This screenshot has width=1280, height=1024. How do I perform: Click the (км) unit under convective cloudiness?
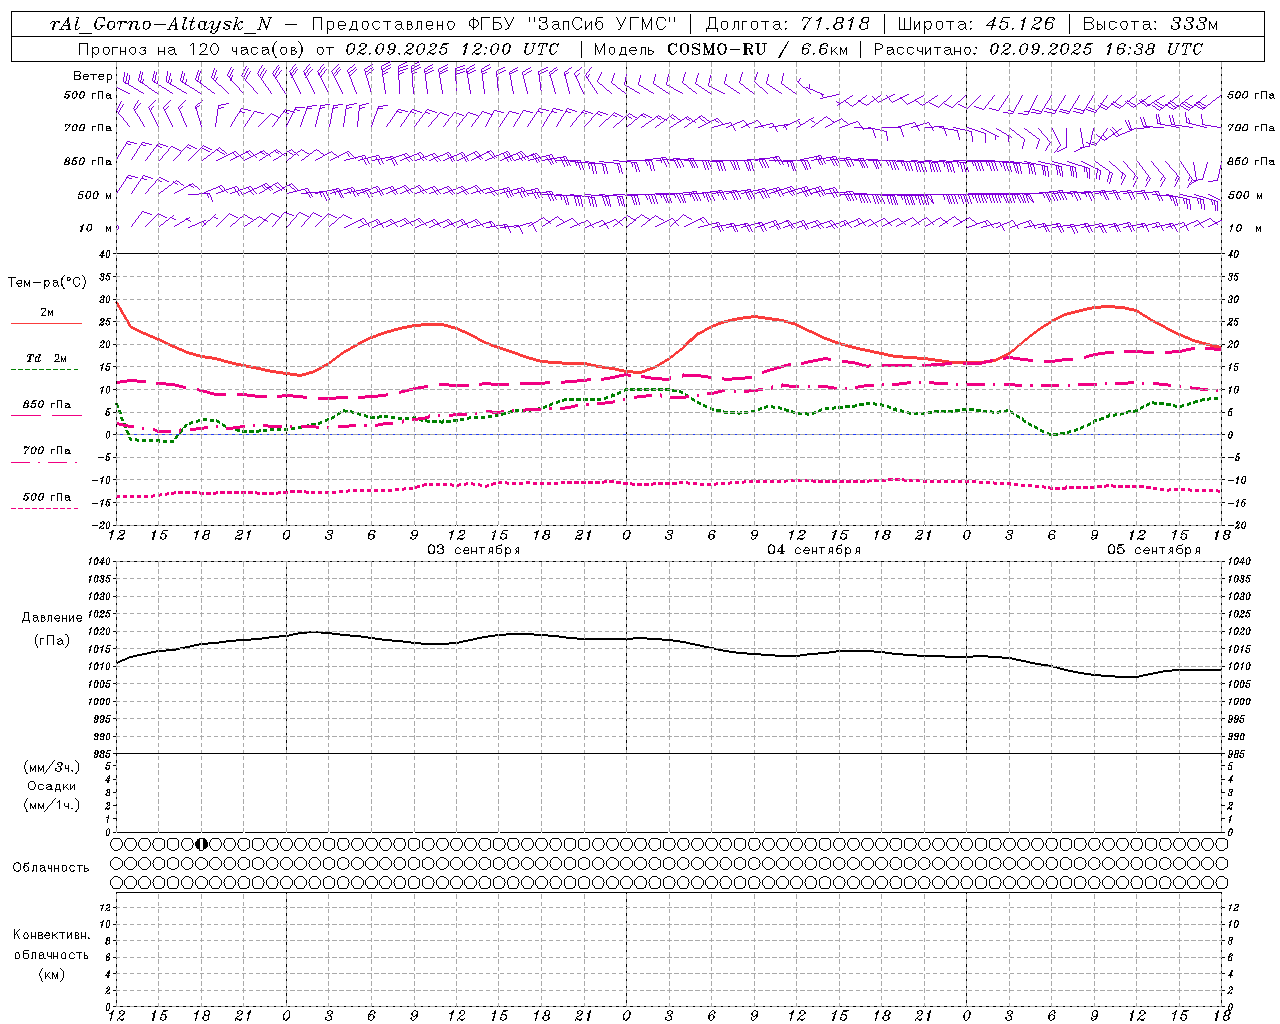[x=51, y=975]
